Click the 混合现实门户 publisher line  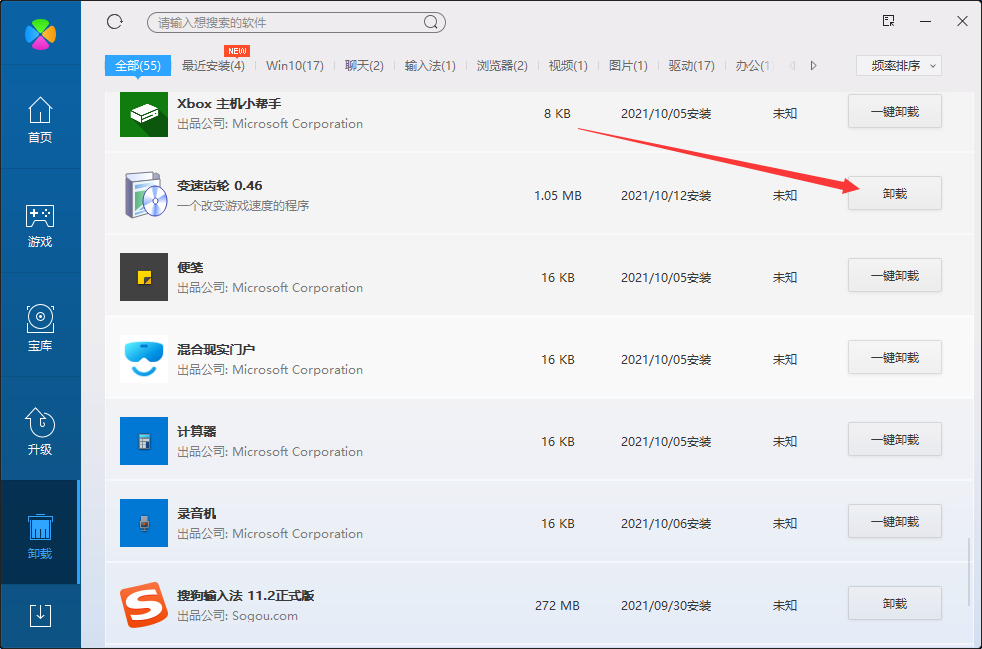[270, 370]
